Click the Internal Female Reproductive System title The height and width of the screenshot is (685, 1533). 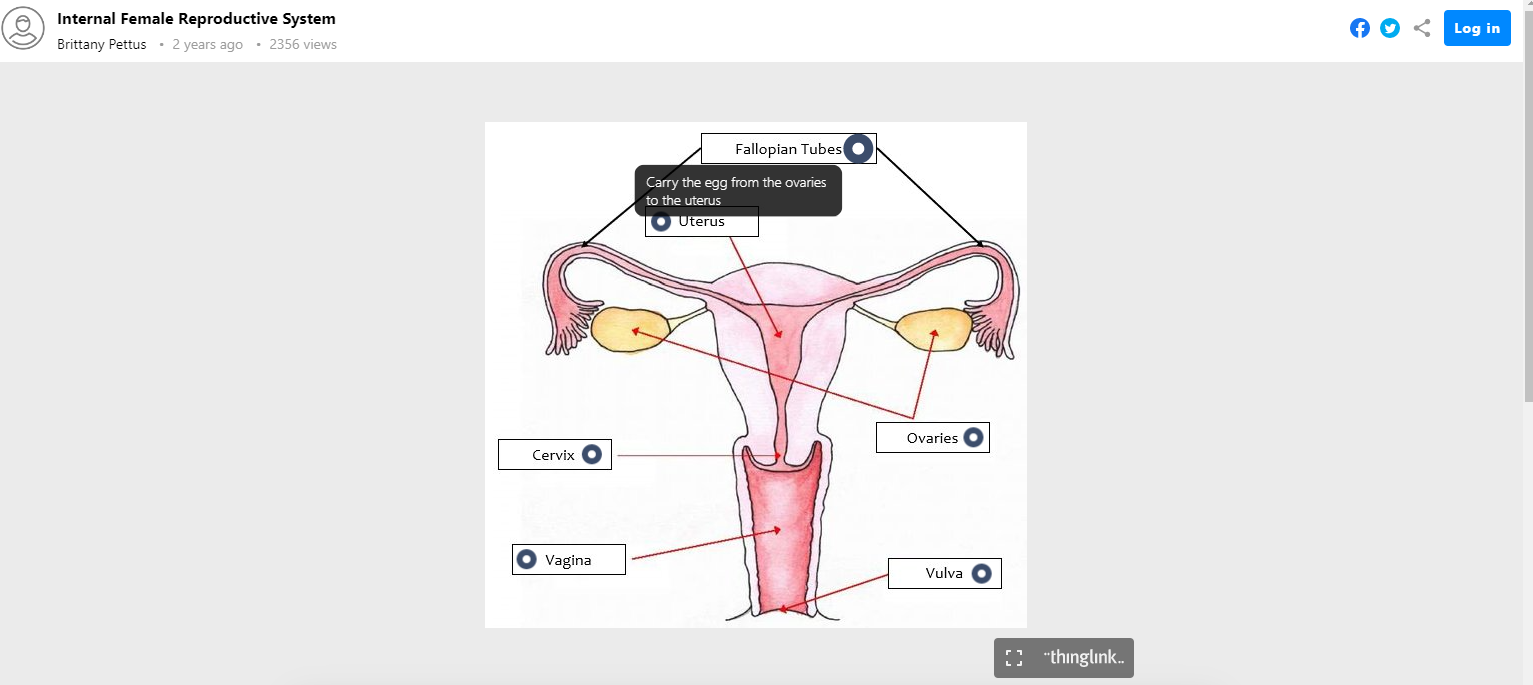pyautogui.click(x=196, y=19)
